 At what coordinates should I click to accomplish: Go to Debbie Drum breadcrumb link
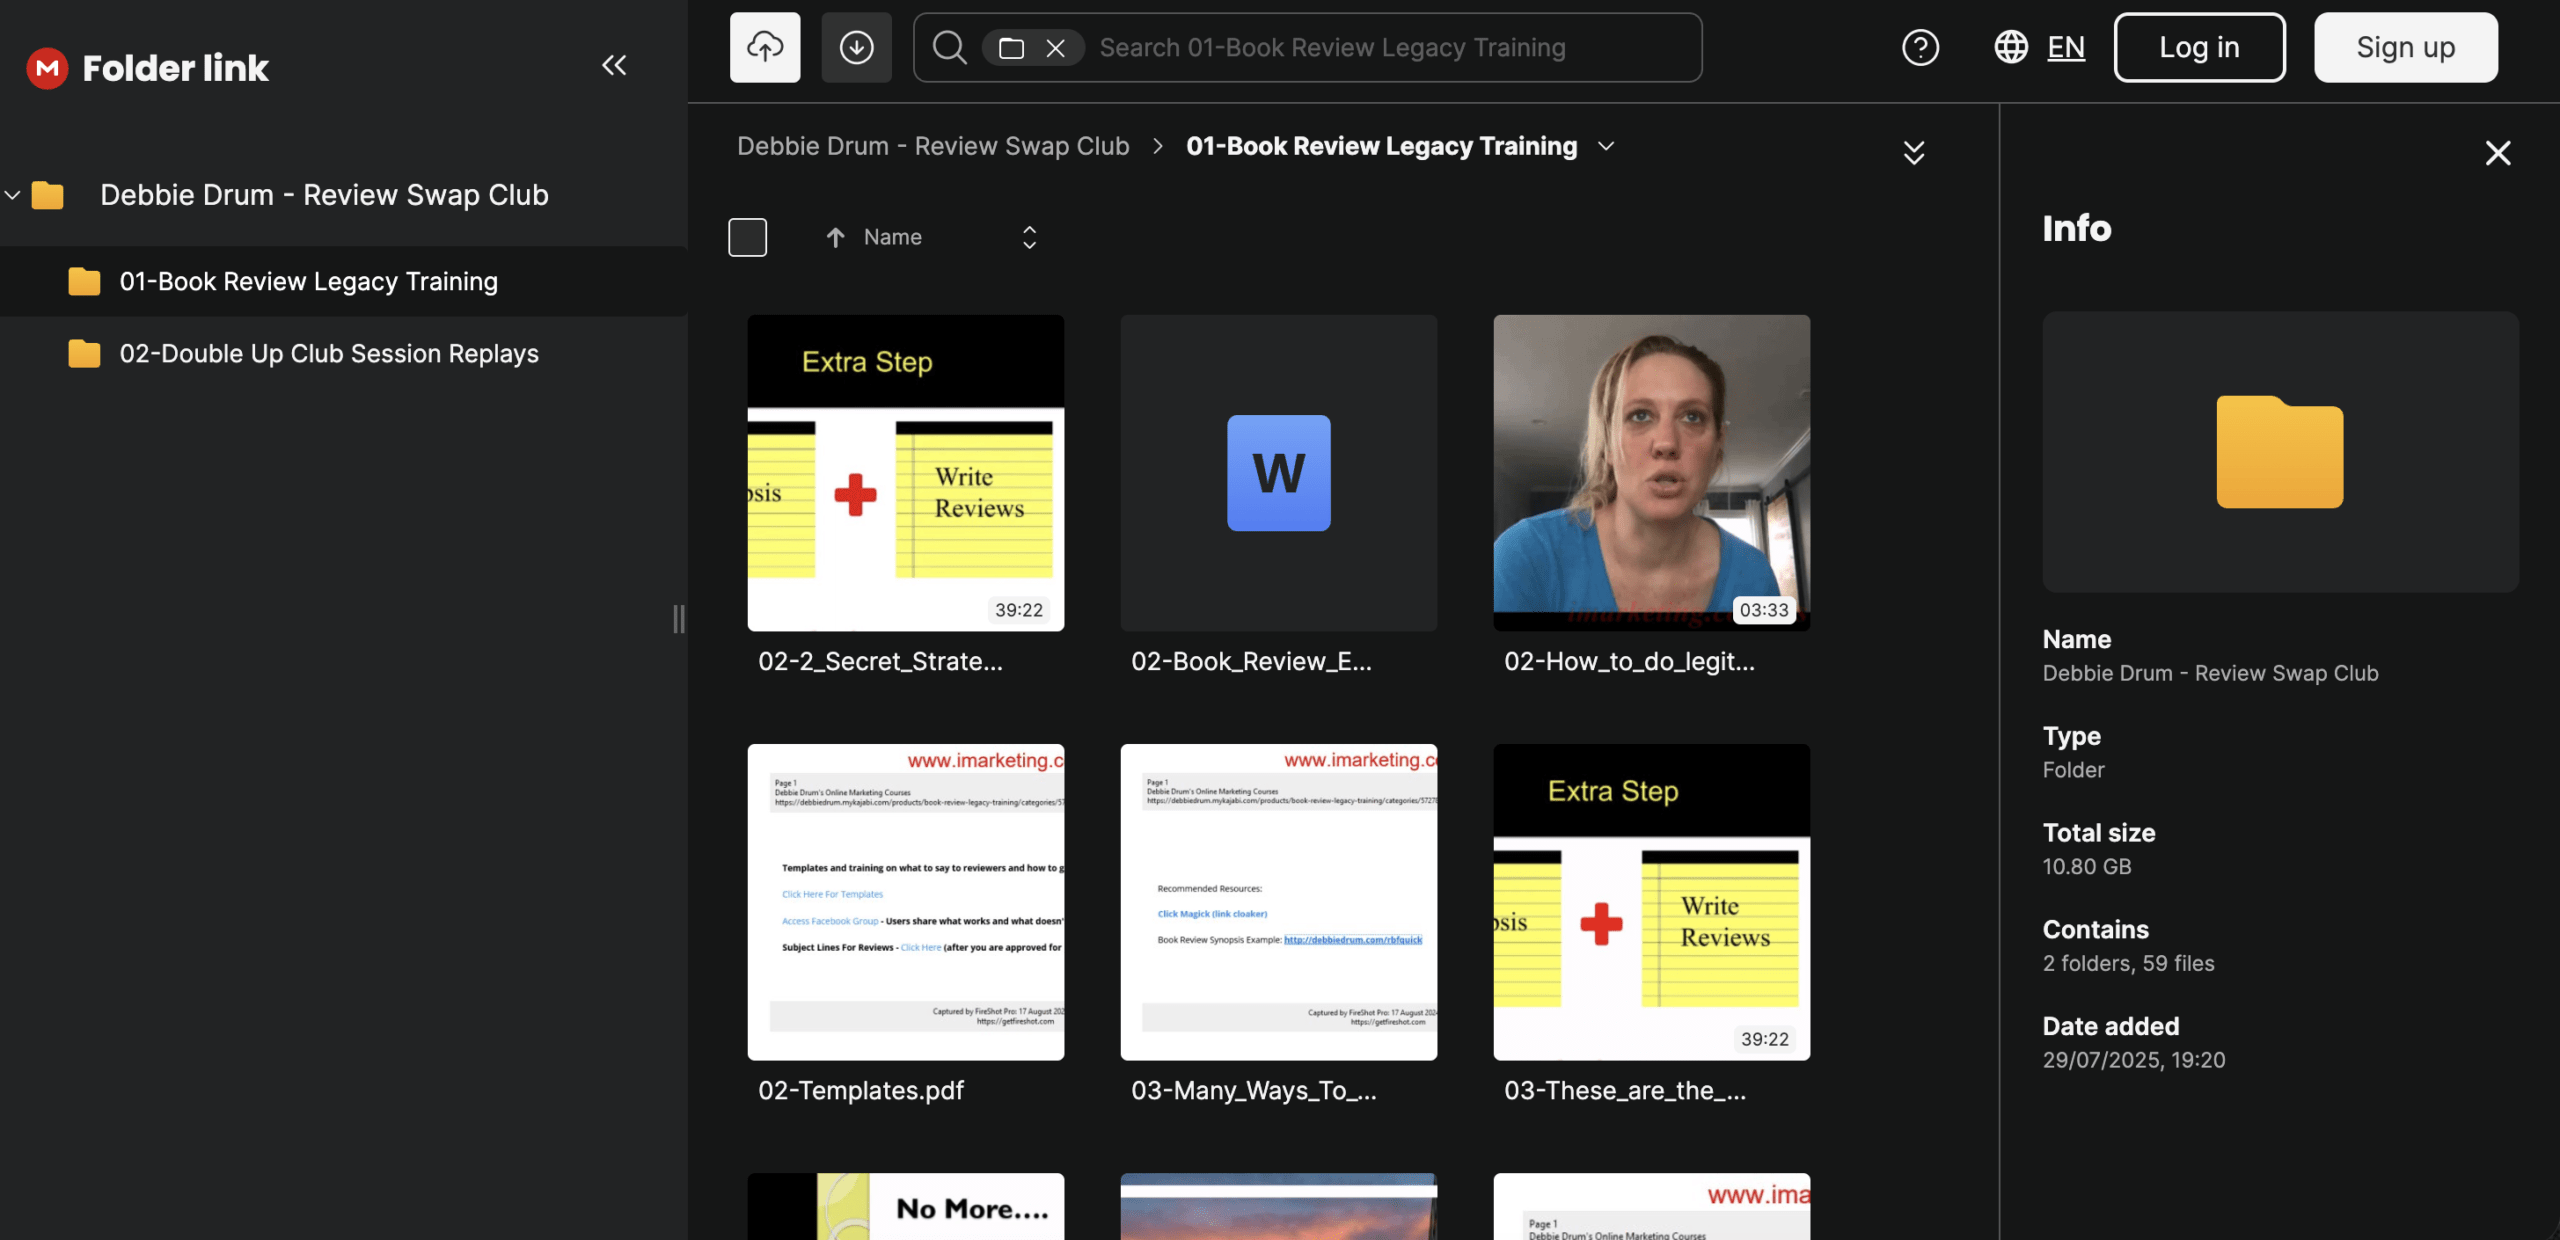coord(932,146)
